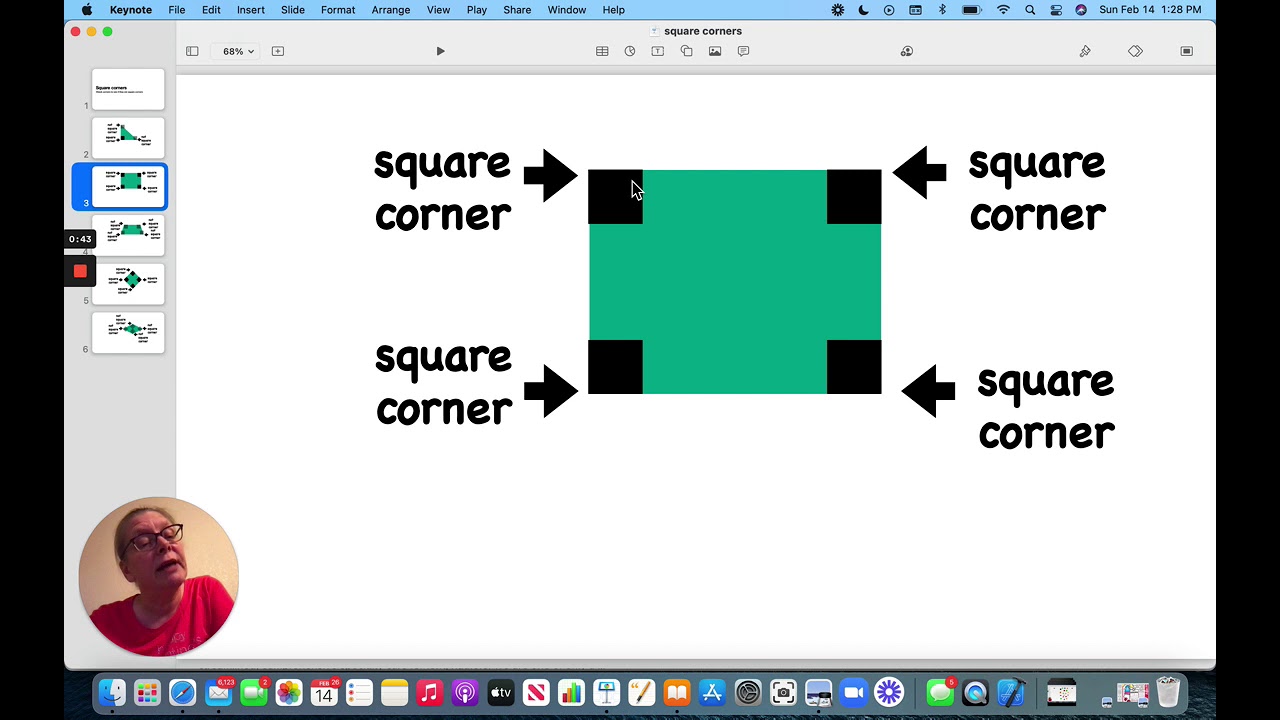Viewport: 1280px width, 720px height.
Task: Select slide 5 thumbnail
Action: coord(128,284)
